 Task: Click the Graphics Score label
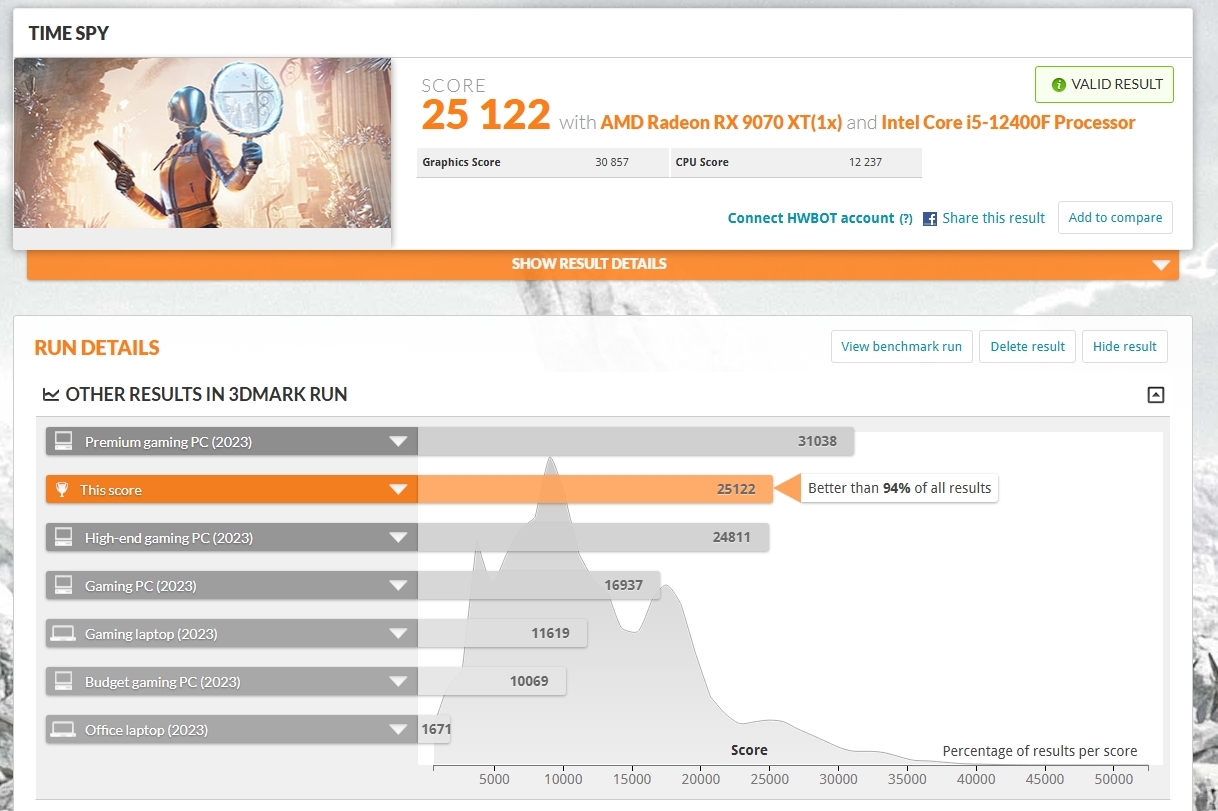coord(461,162)
